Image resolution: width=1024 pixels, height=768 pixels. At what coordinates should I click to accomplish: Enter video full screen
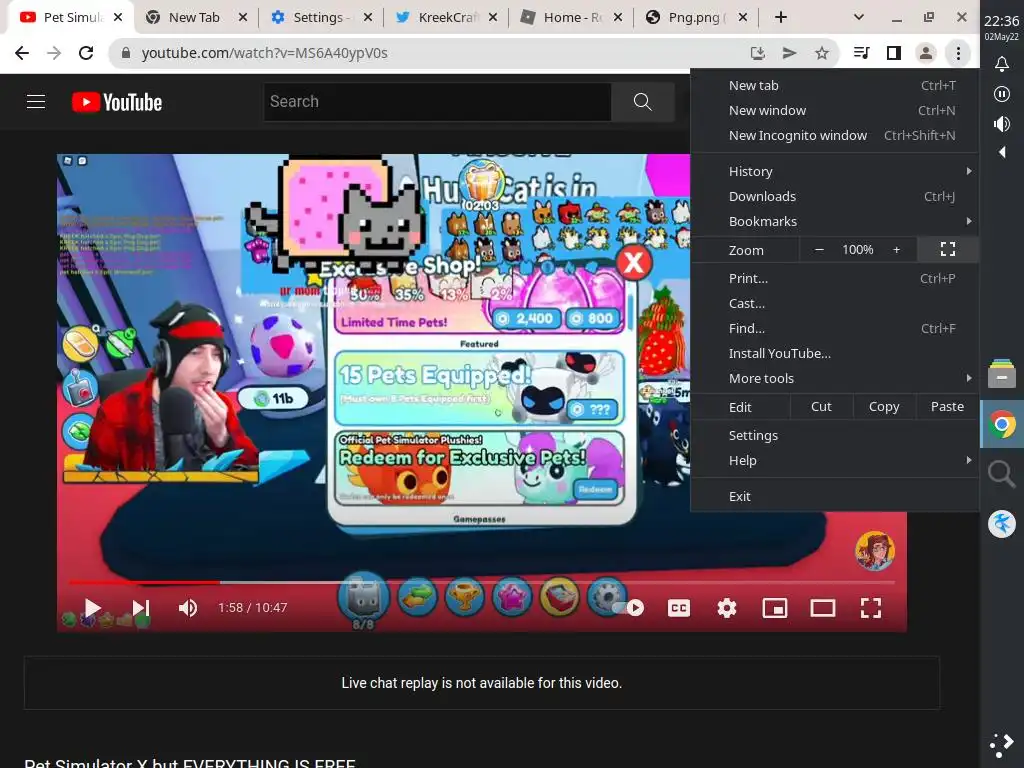pos(871,608)
